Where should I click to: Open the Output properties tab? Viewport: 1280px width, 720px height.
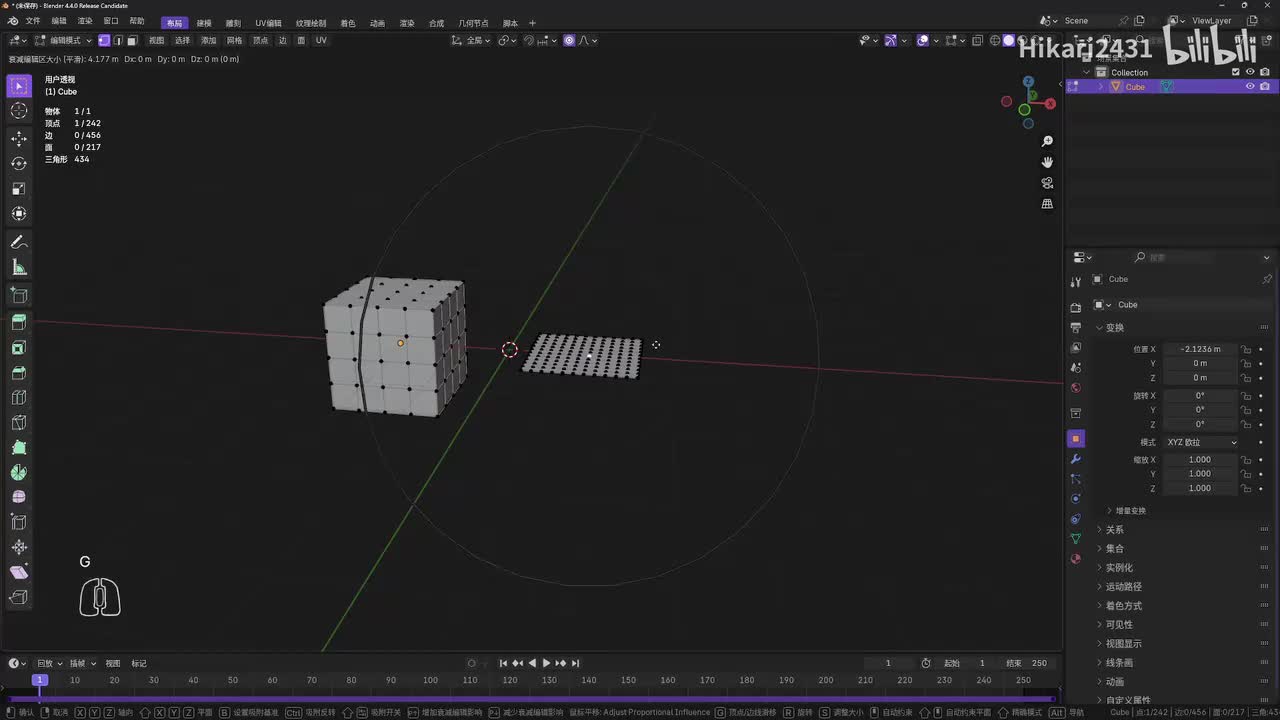[1076, 327]
